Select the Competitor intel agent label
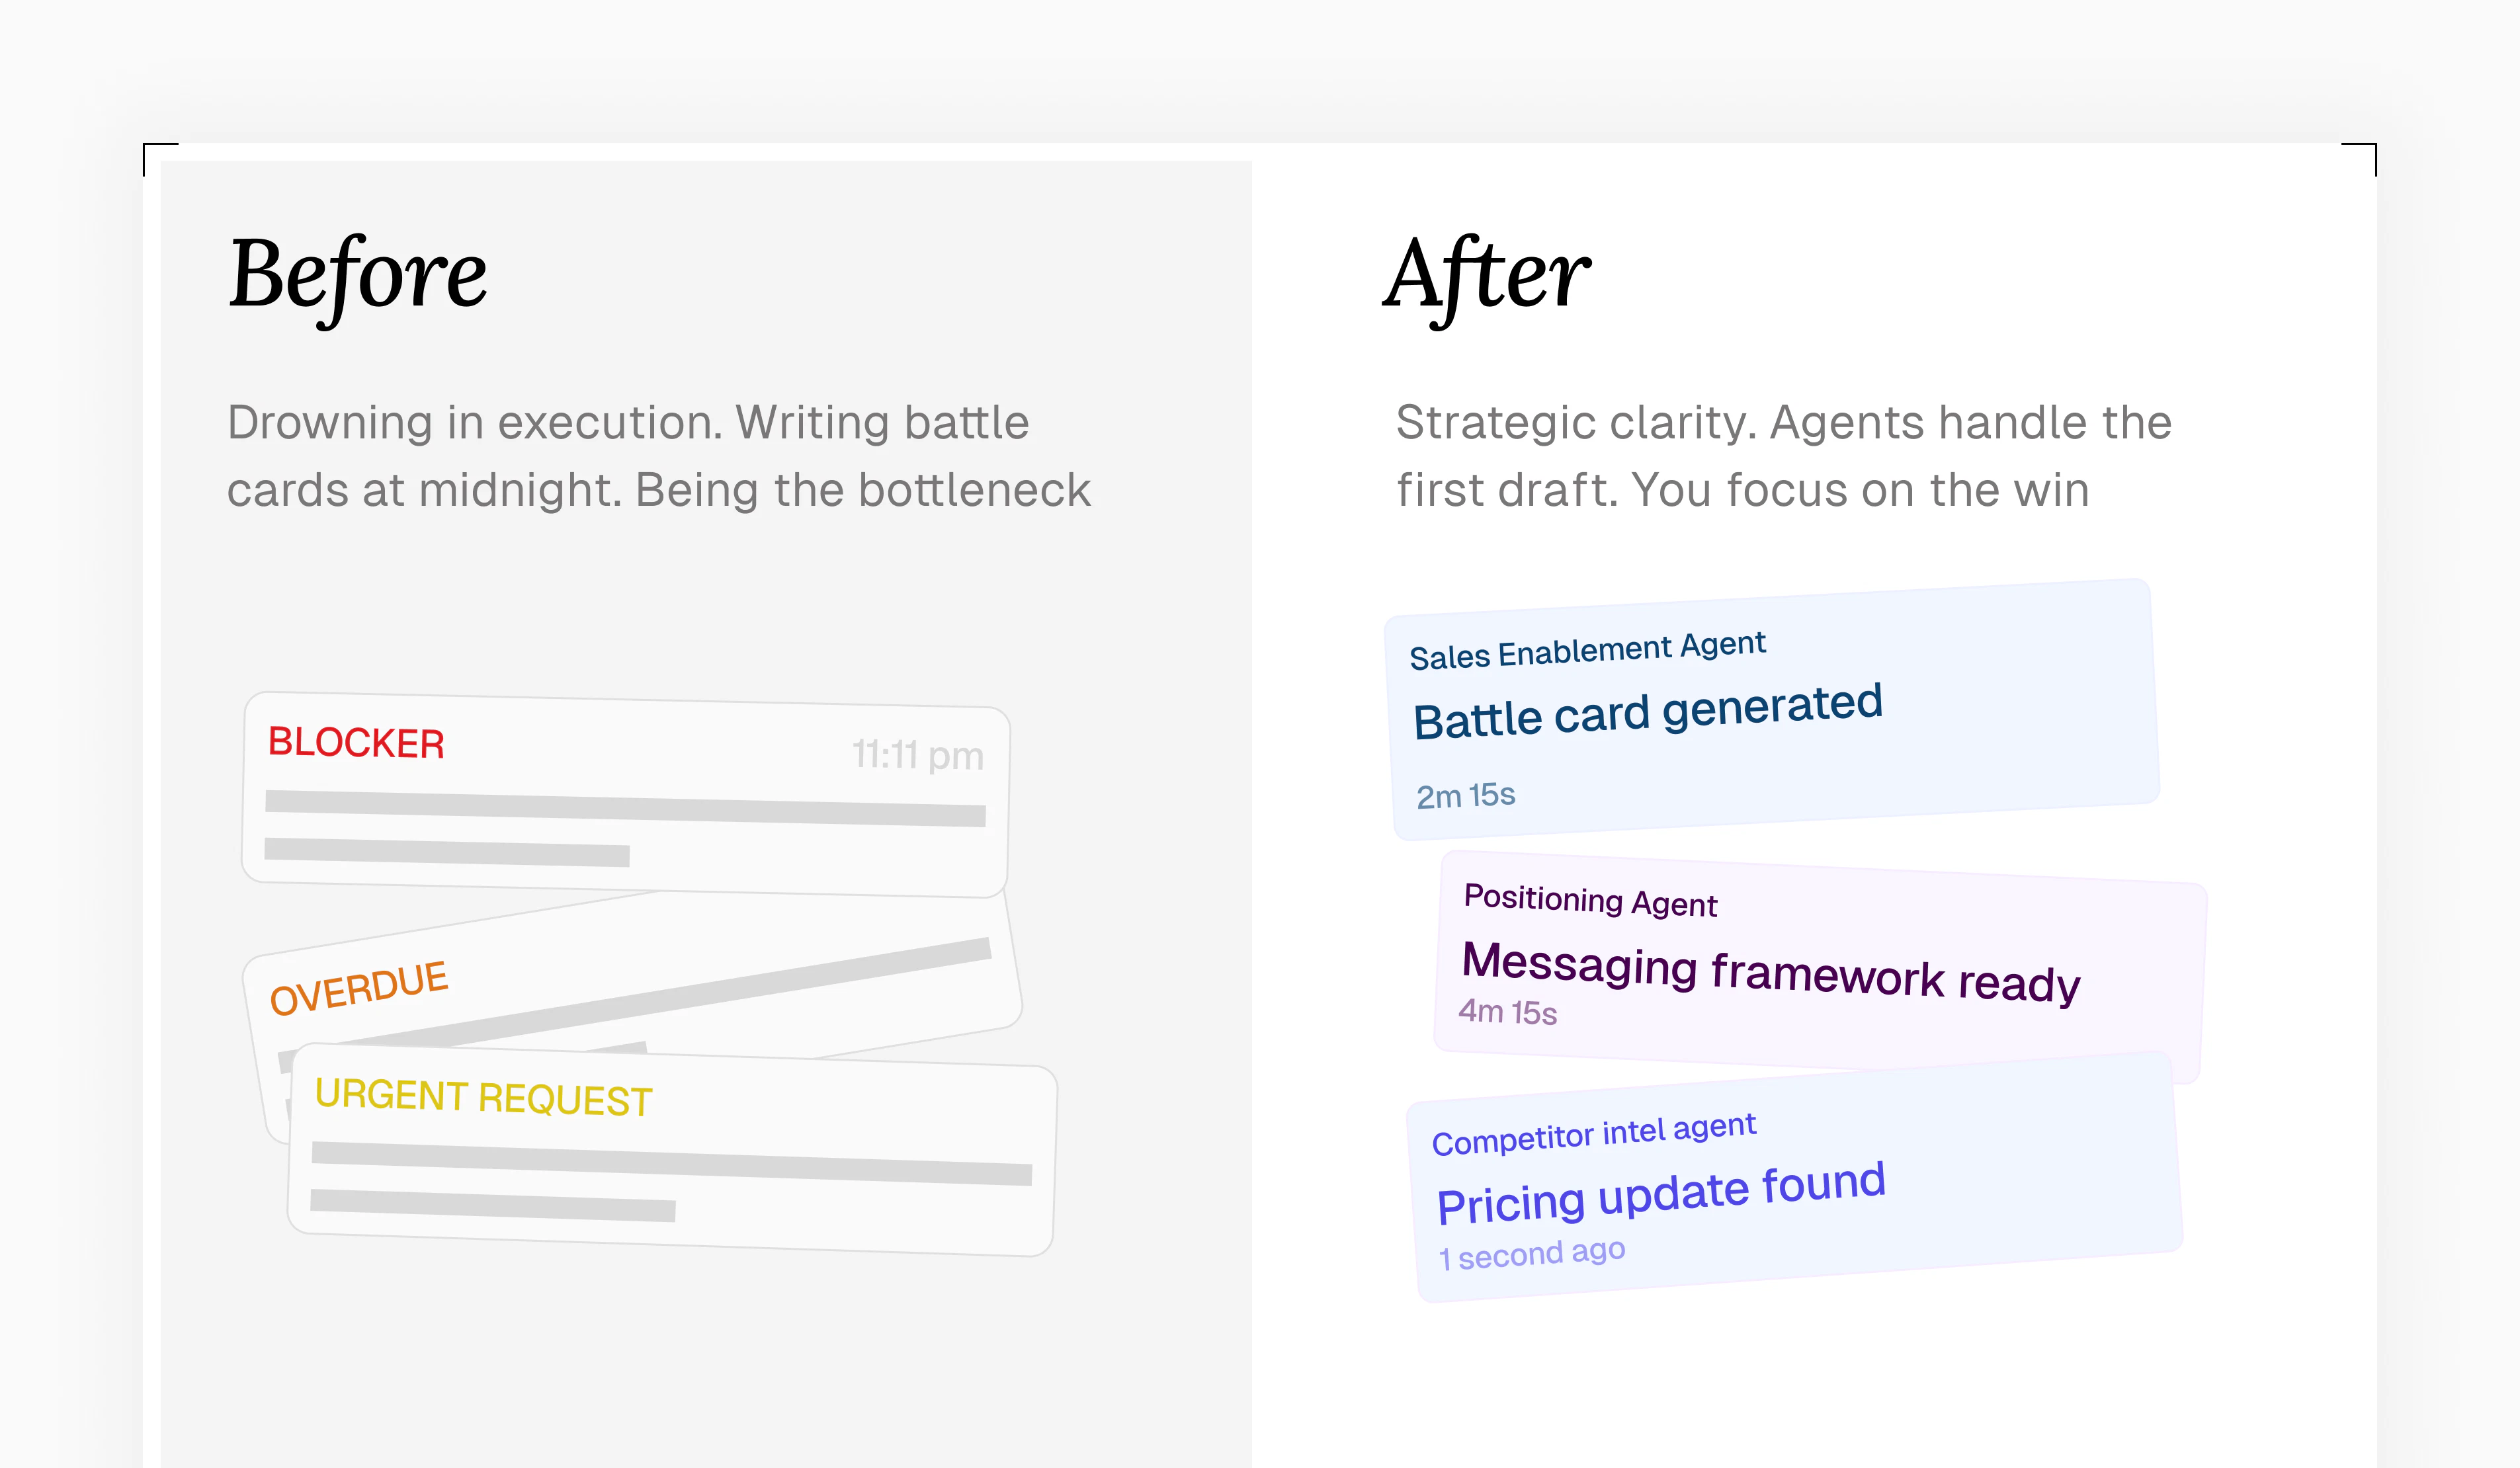Viewport: 2520px width, 1468px height. 1593,1134
